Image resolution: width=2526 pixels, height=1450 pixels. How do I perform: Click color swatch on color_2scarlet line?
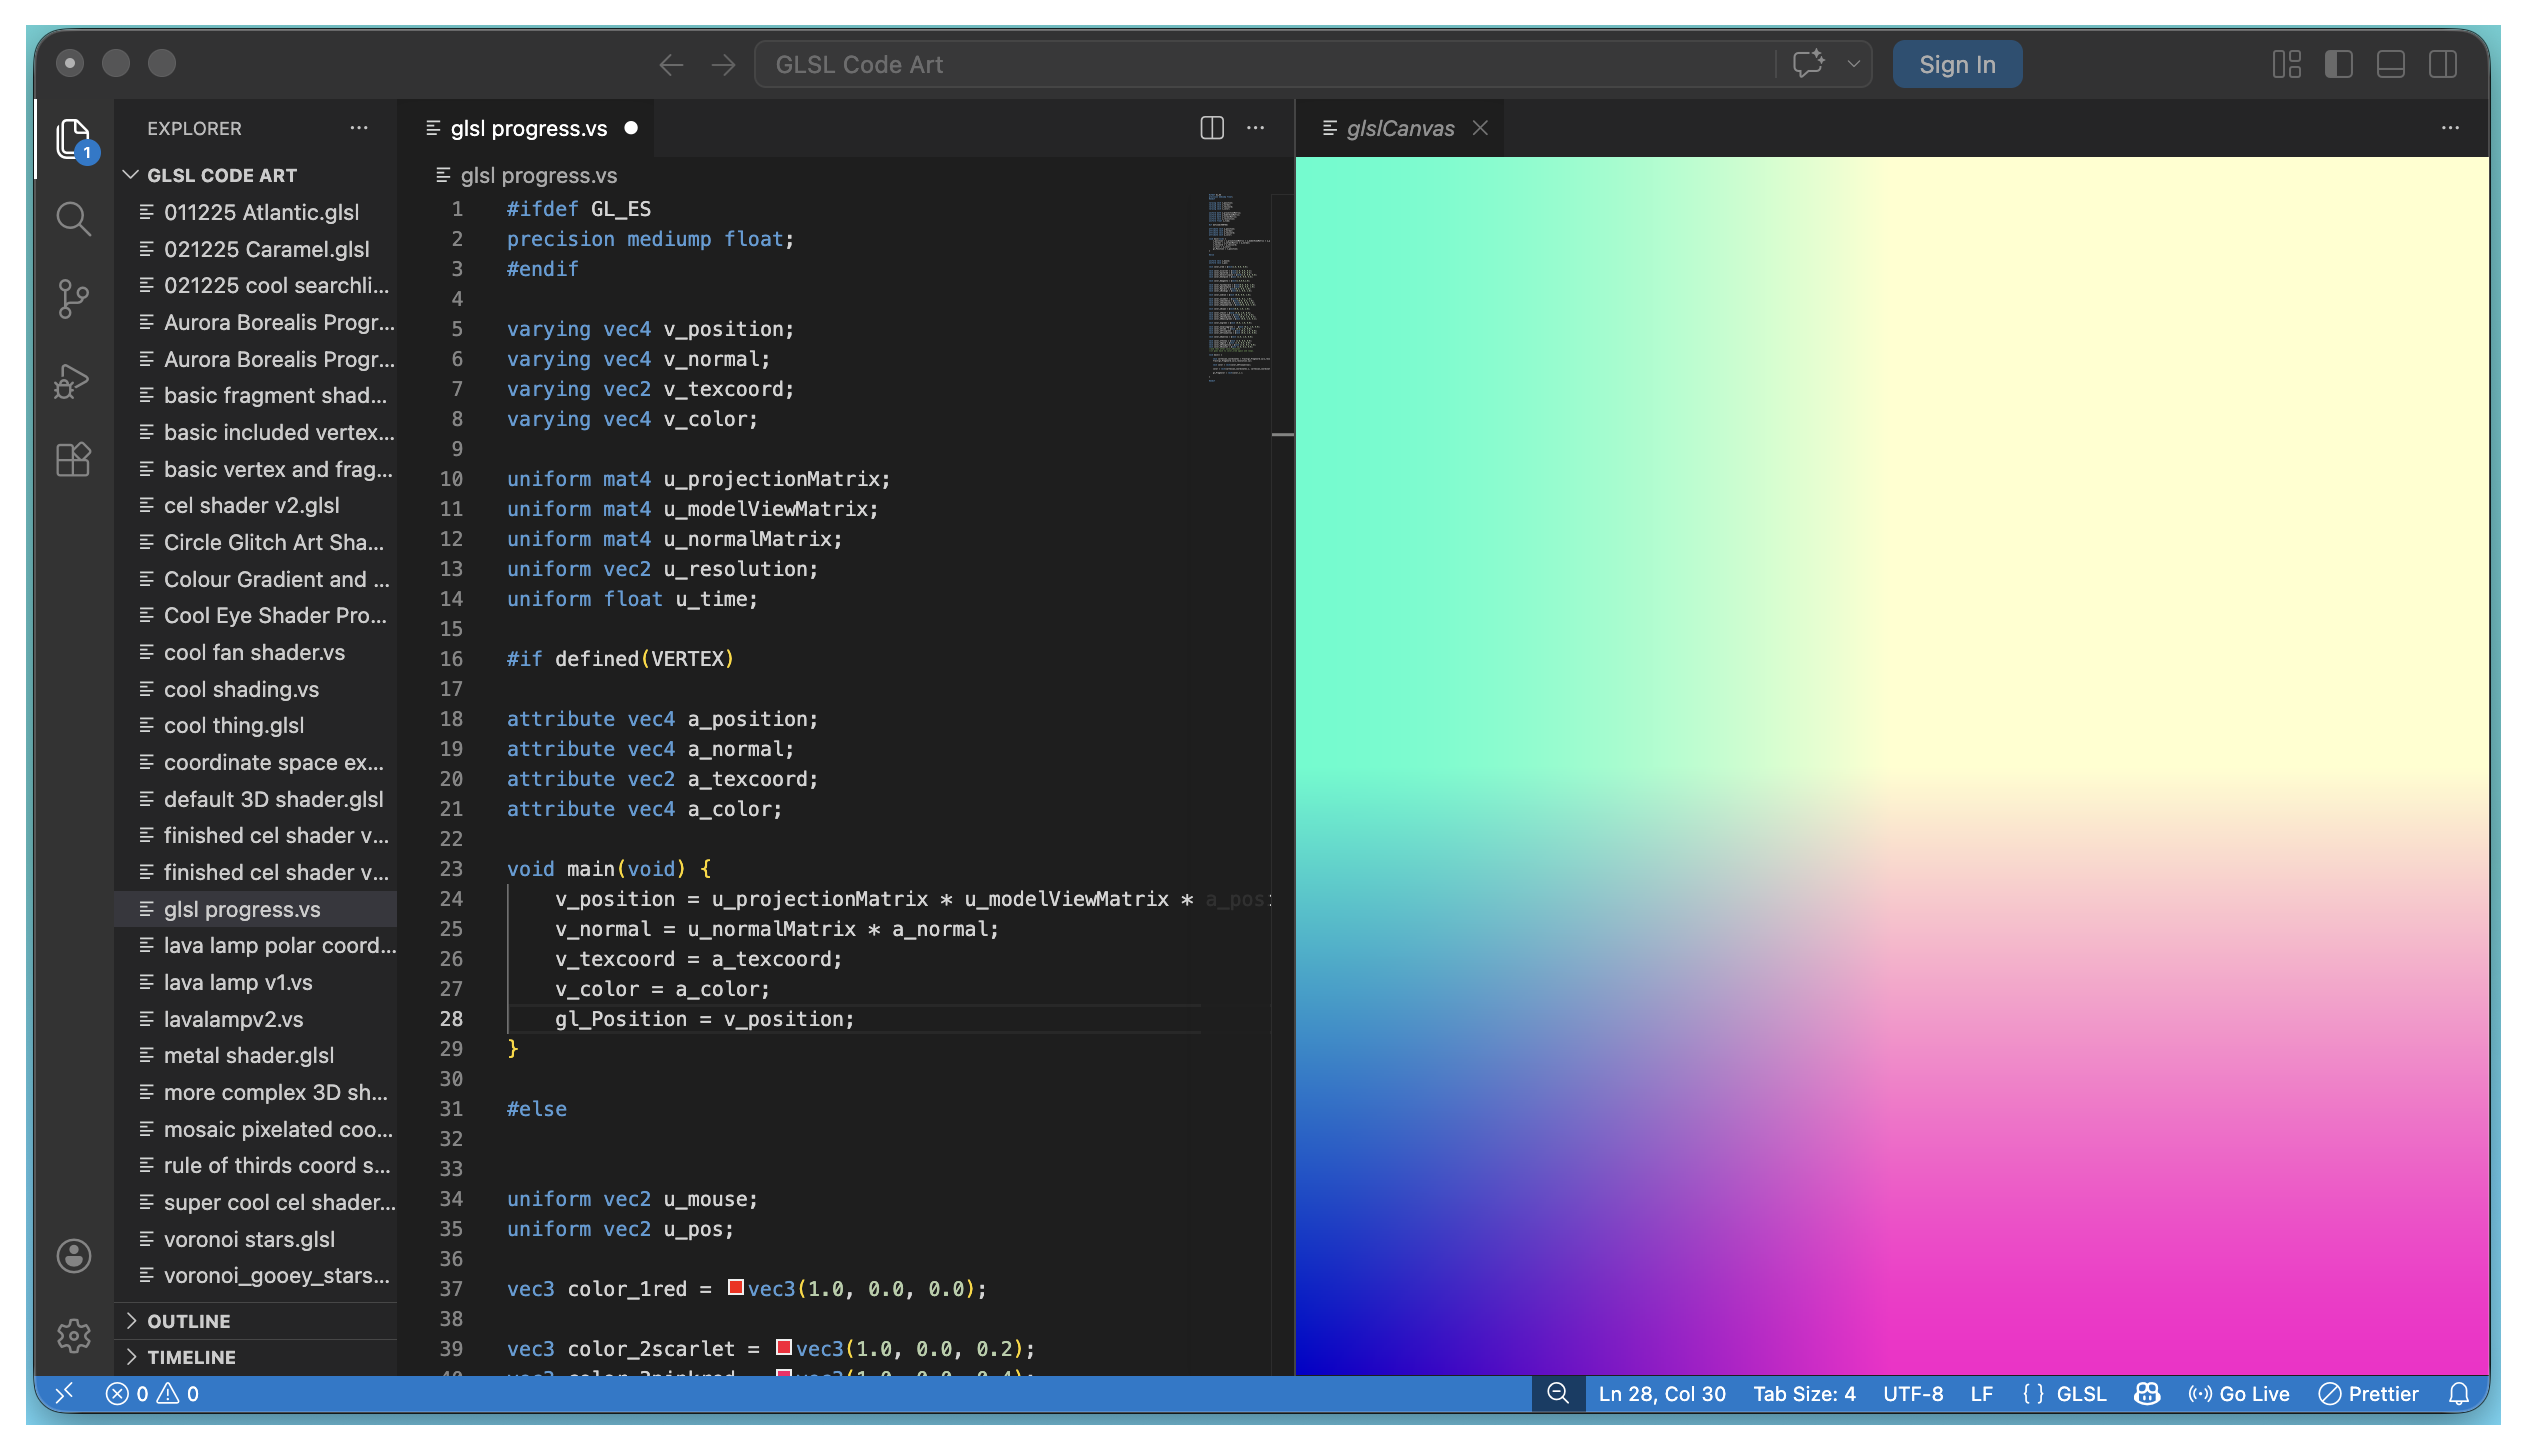tap(784, 1348)
